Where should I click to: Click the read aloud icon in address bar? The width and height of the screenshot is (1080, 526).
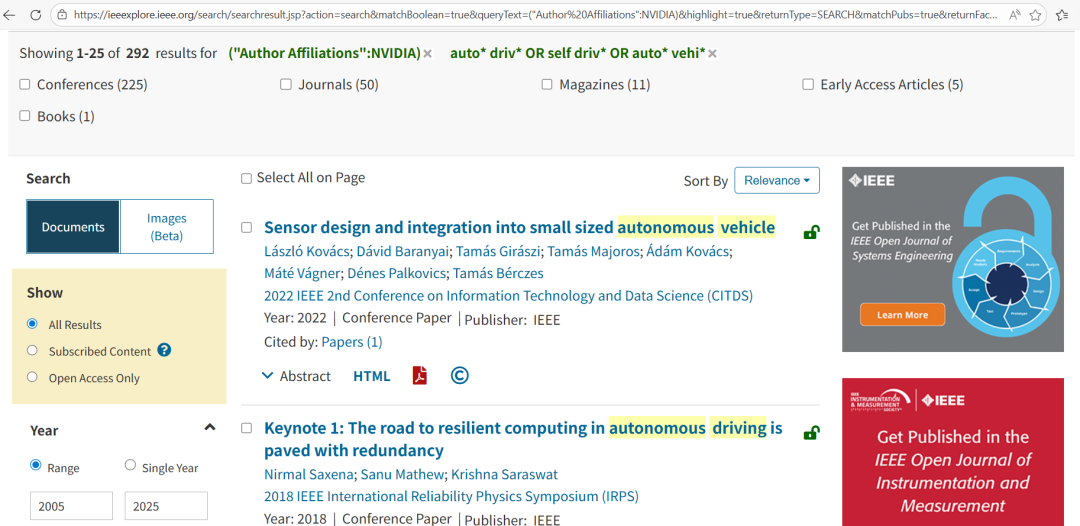(1014, 14)
